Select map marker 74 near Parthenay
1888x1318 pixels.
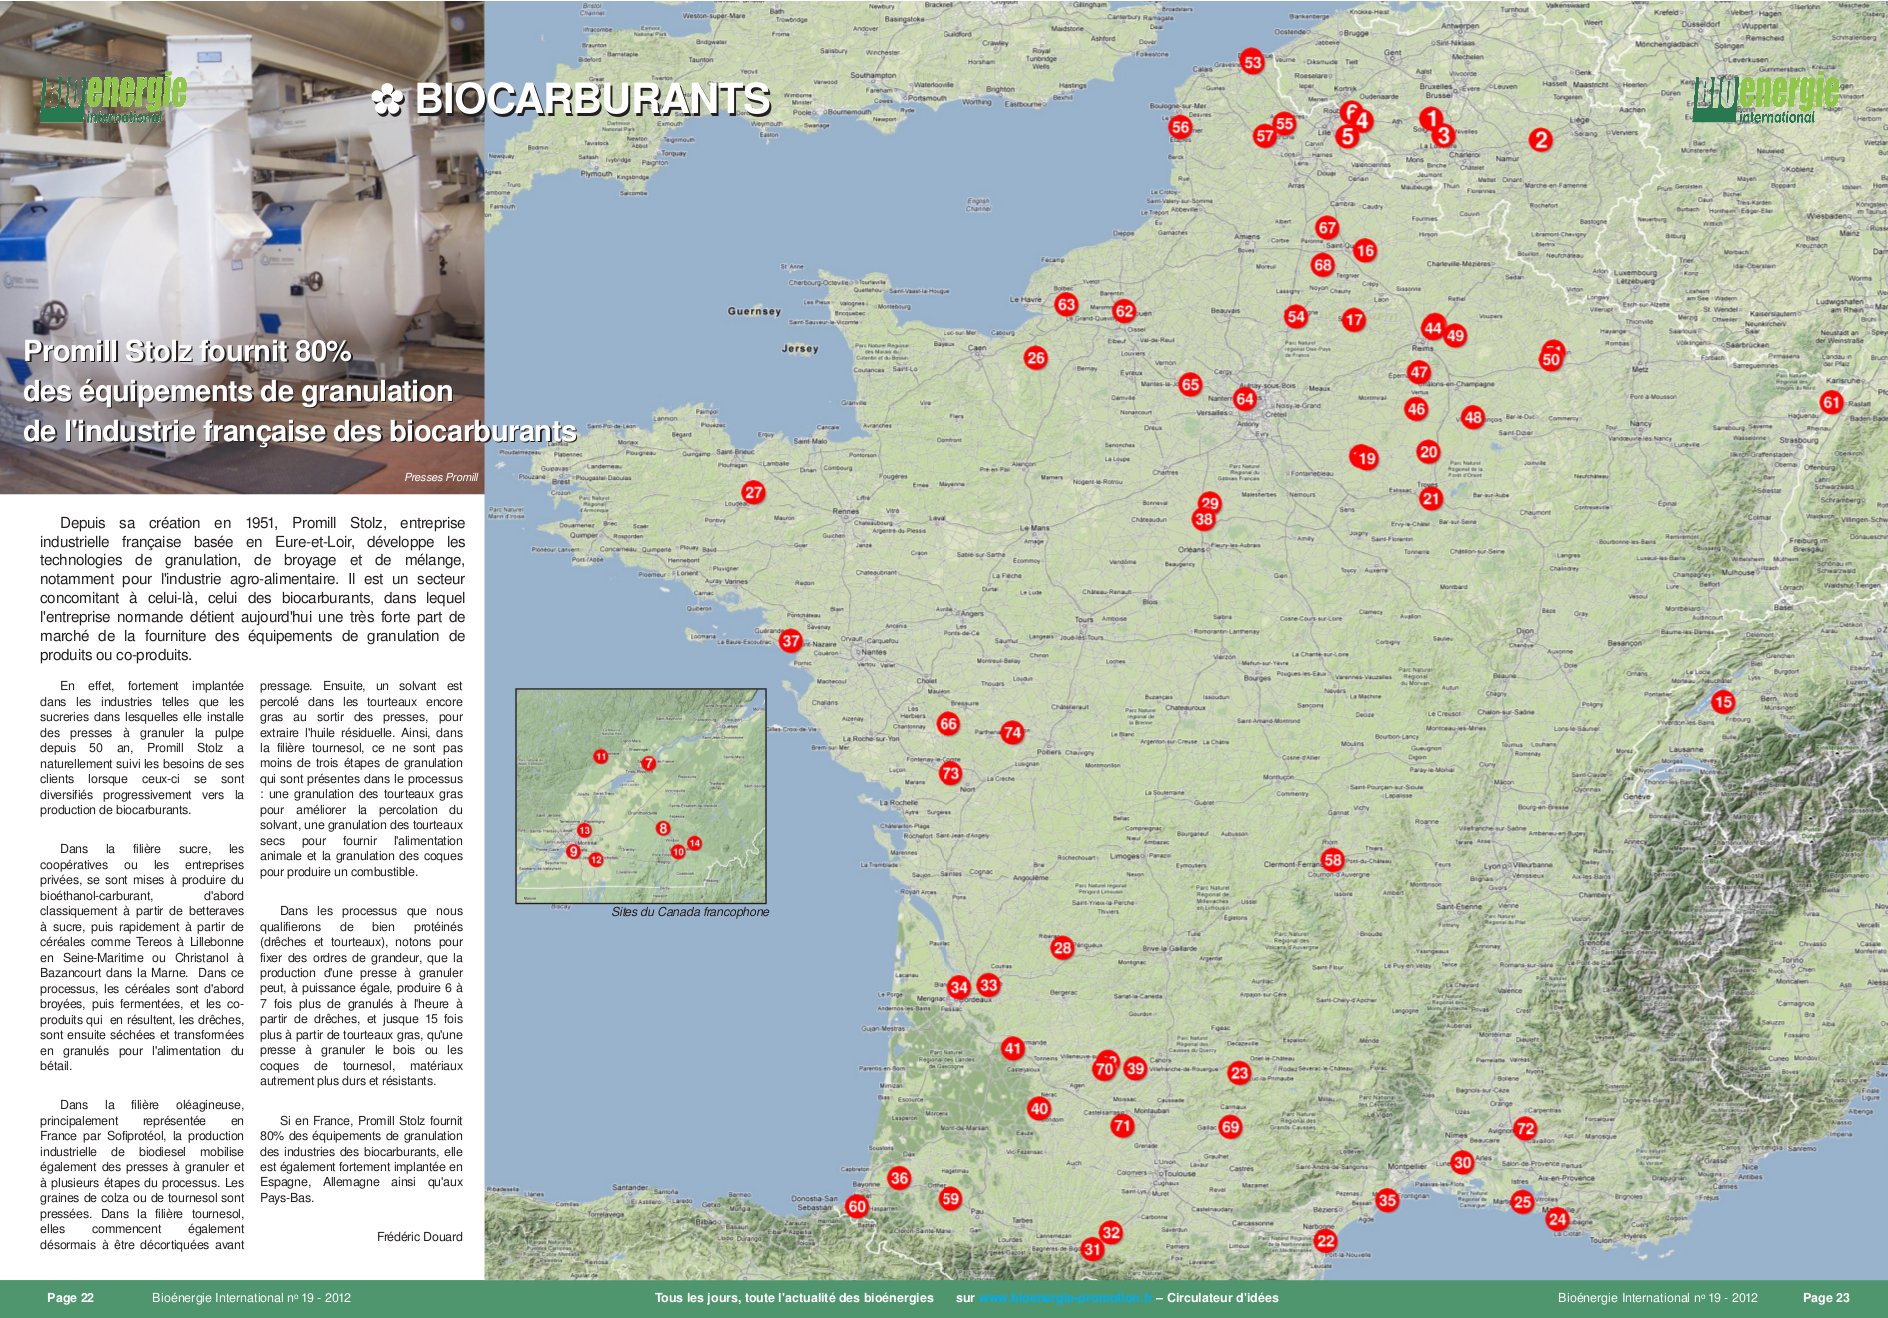1012,732
